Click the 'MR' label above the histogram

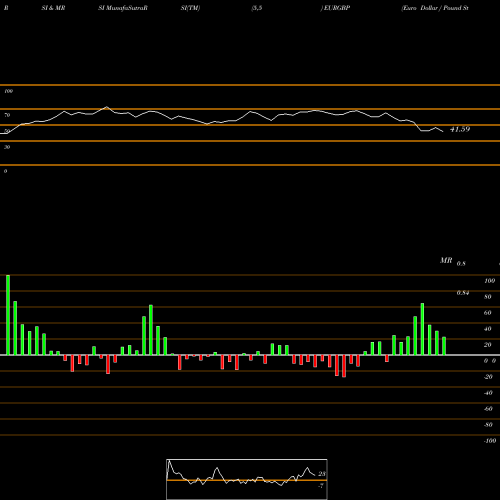pos(446,260)
